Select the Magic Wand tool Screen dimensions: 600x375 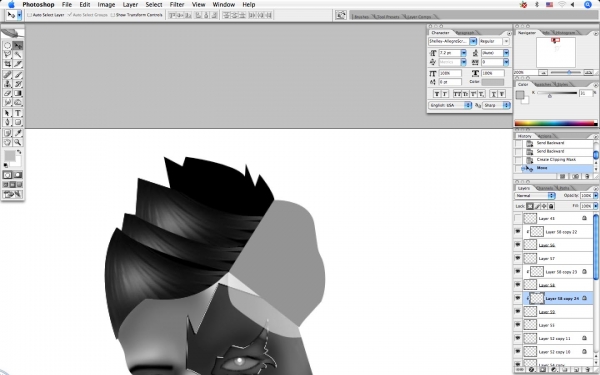18,55
